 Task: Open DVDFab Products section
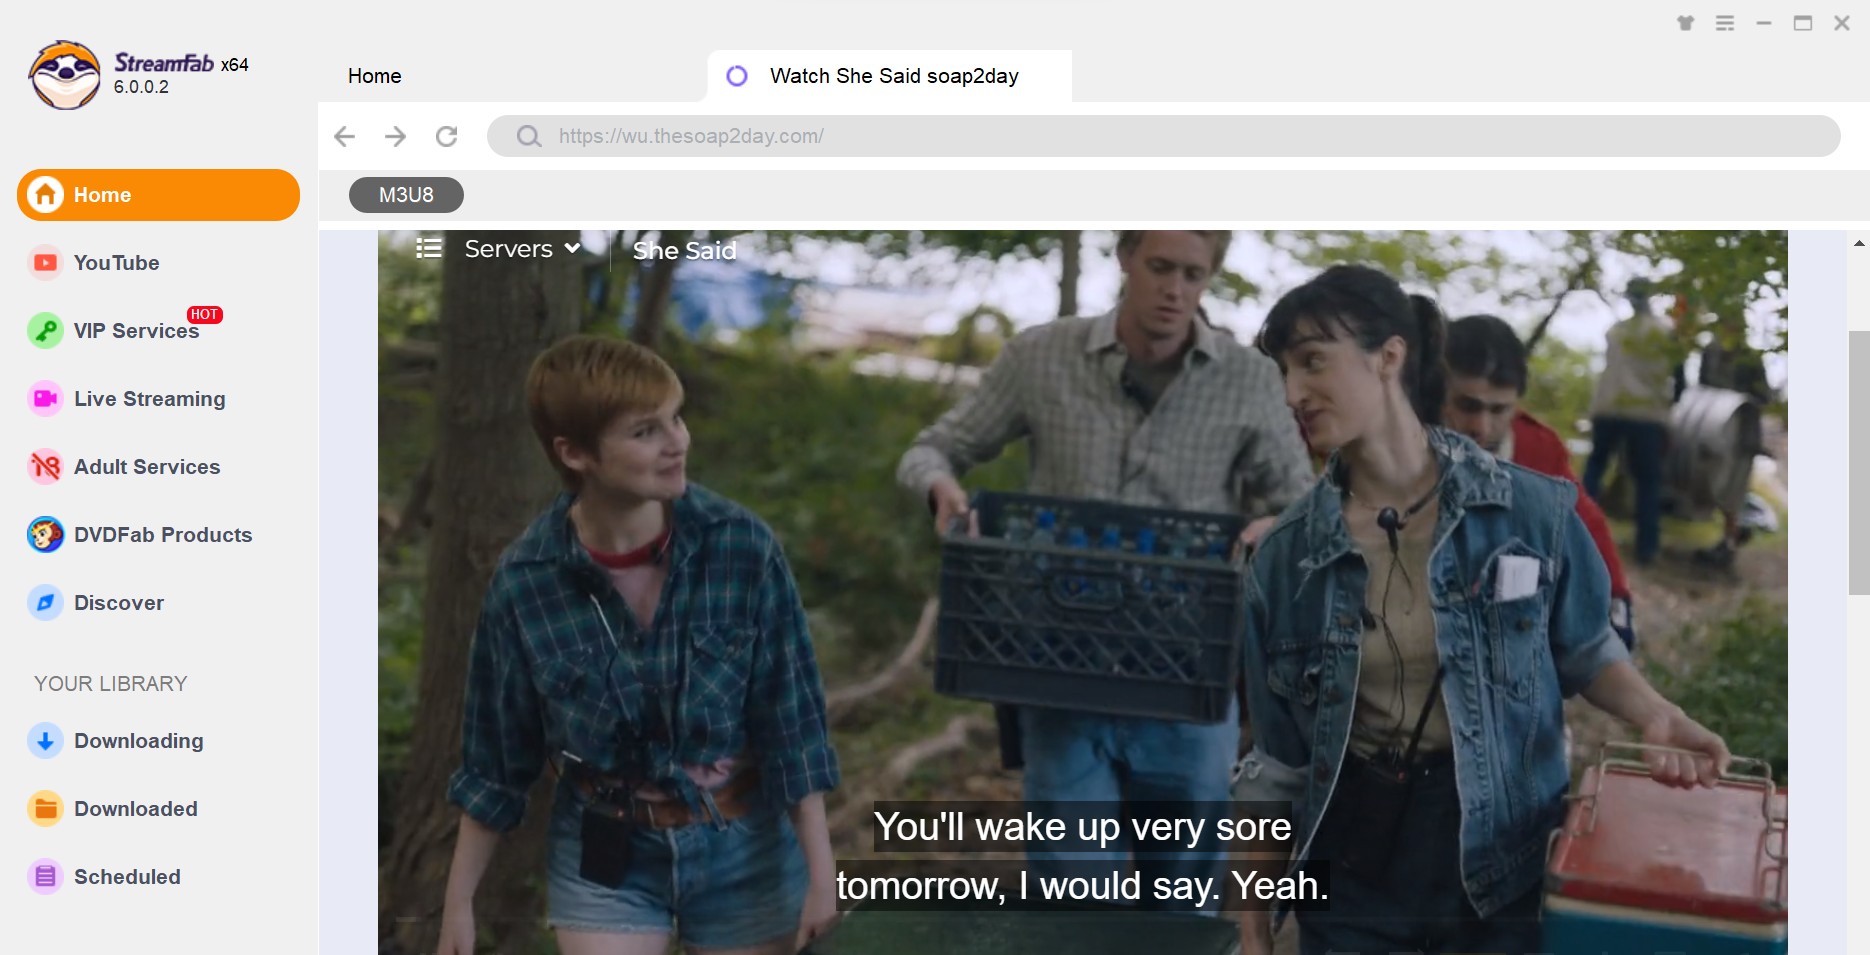pos(163,535)
